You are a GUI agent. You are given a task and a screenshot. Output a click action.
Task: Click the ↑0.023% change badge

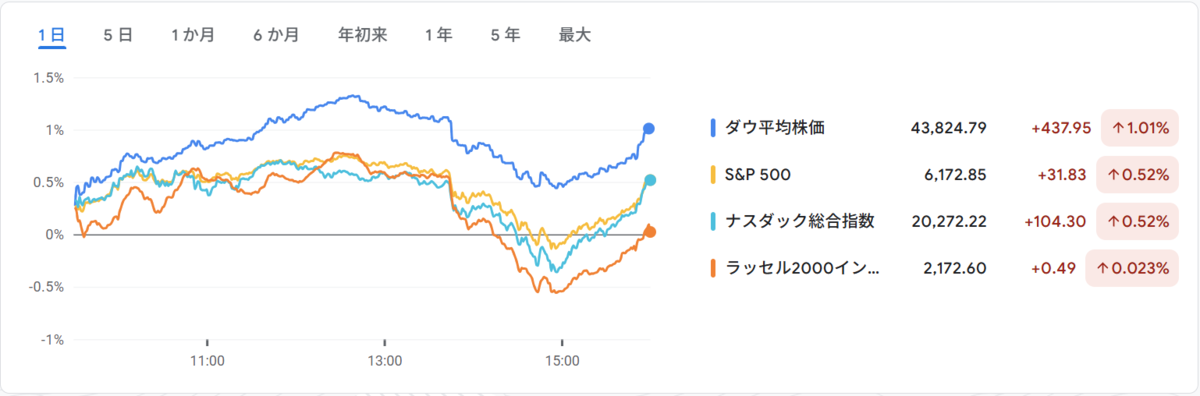pos(1129,268)
